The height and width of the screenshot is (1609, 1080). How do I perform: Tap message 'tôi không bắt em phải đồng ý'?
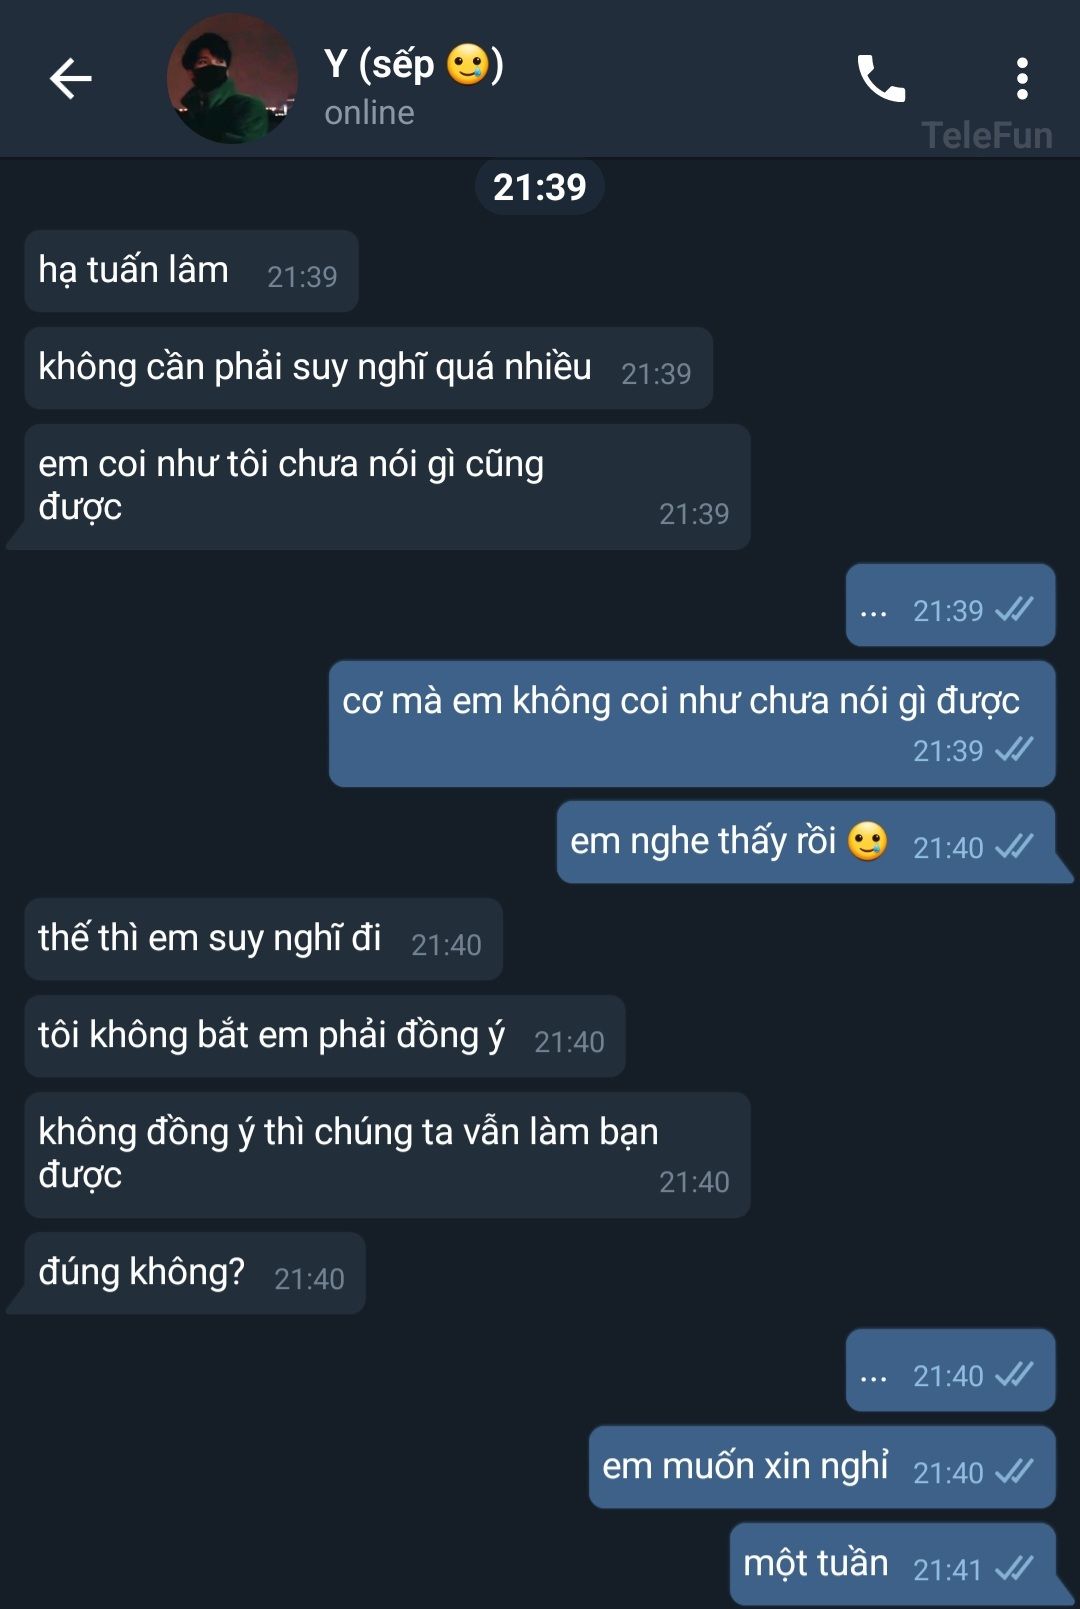[325, 1036]
